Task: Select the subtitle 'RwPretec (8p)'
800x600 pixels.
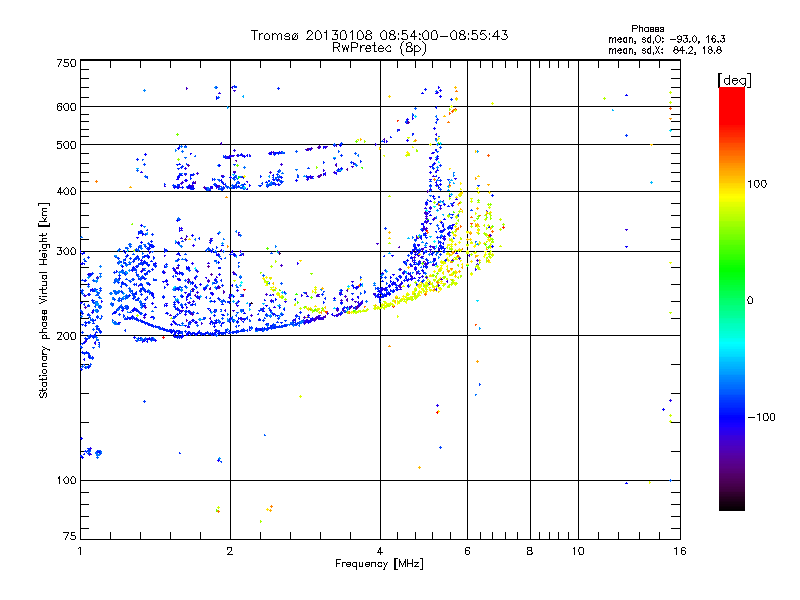Action: click(379, 48)
